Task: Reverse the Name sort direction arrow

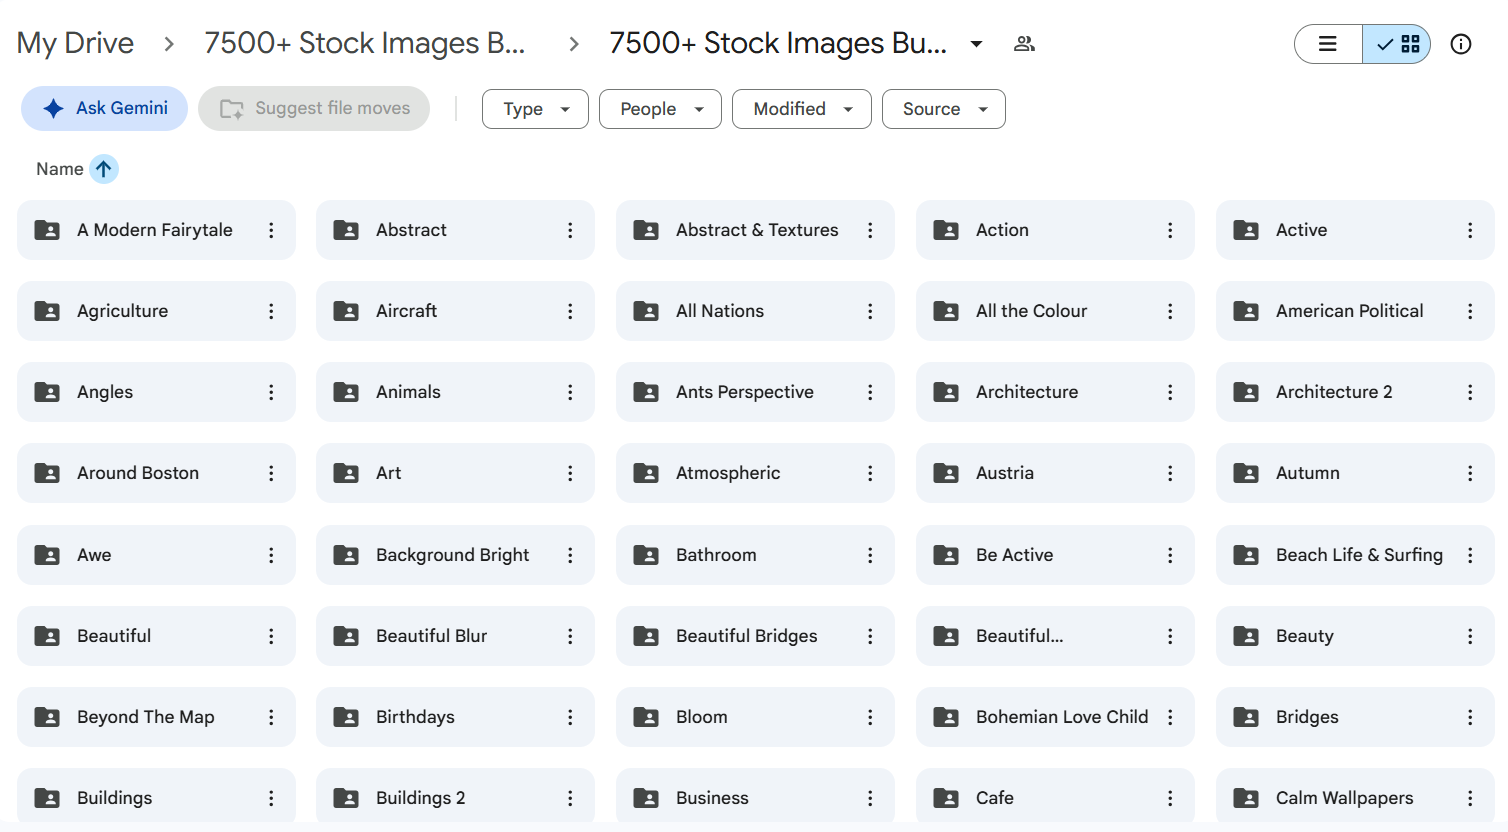Action: 104,169
